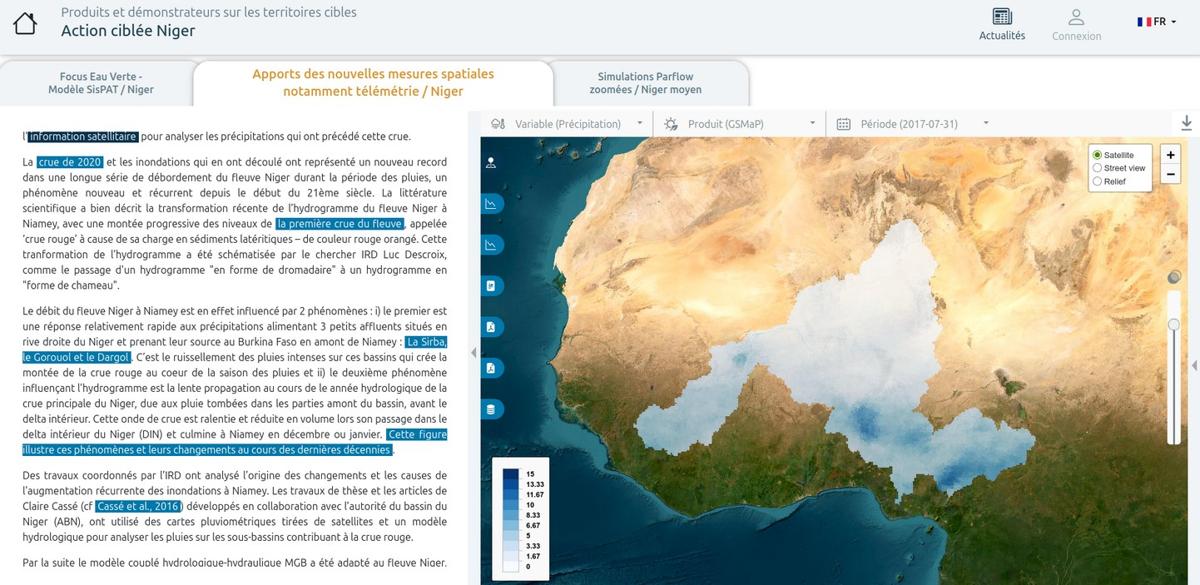Open the document note icon in map sidebar

point(491,286)
